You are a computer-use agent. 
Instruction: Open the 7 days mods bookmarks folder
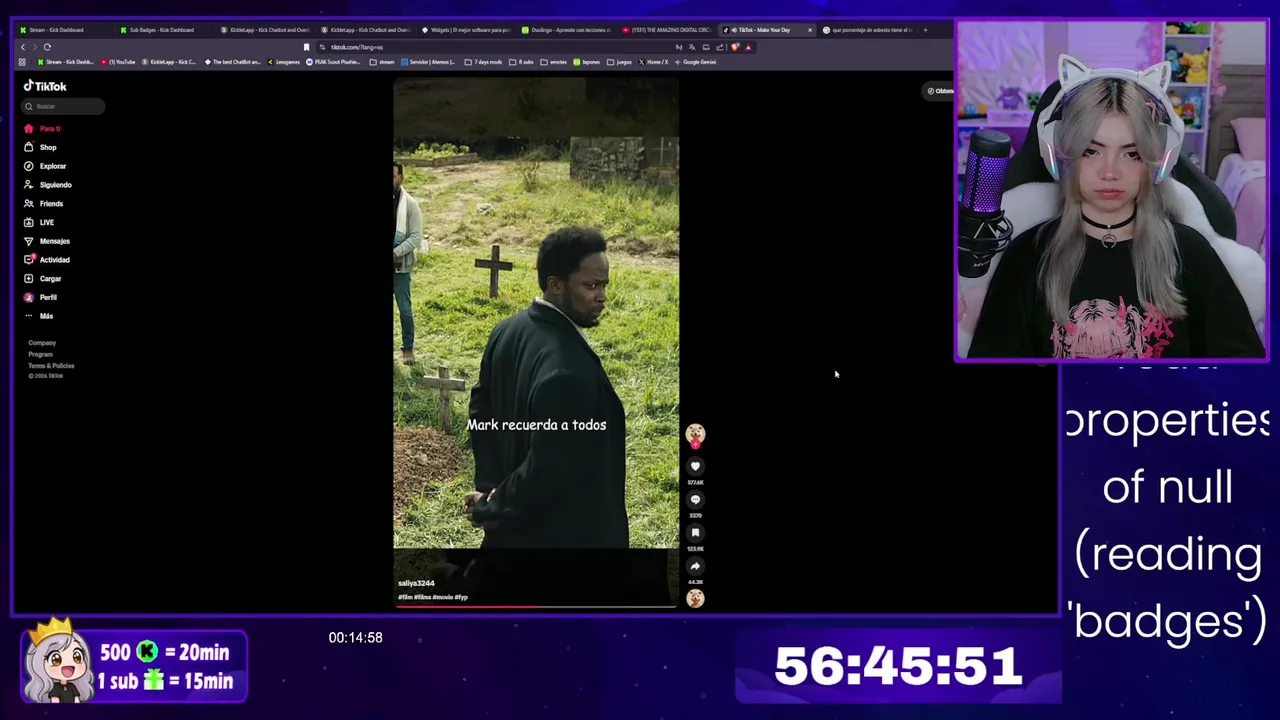coord(483,62)
